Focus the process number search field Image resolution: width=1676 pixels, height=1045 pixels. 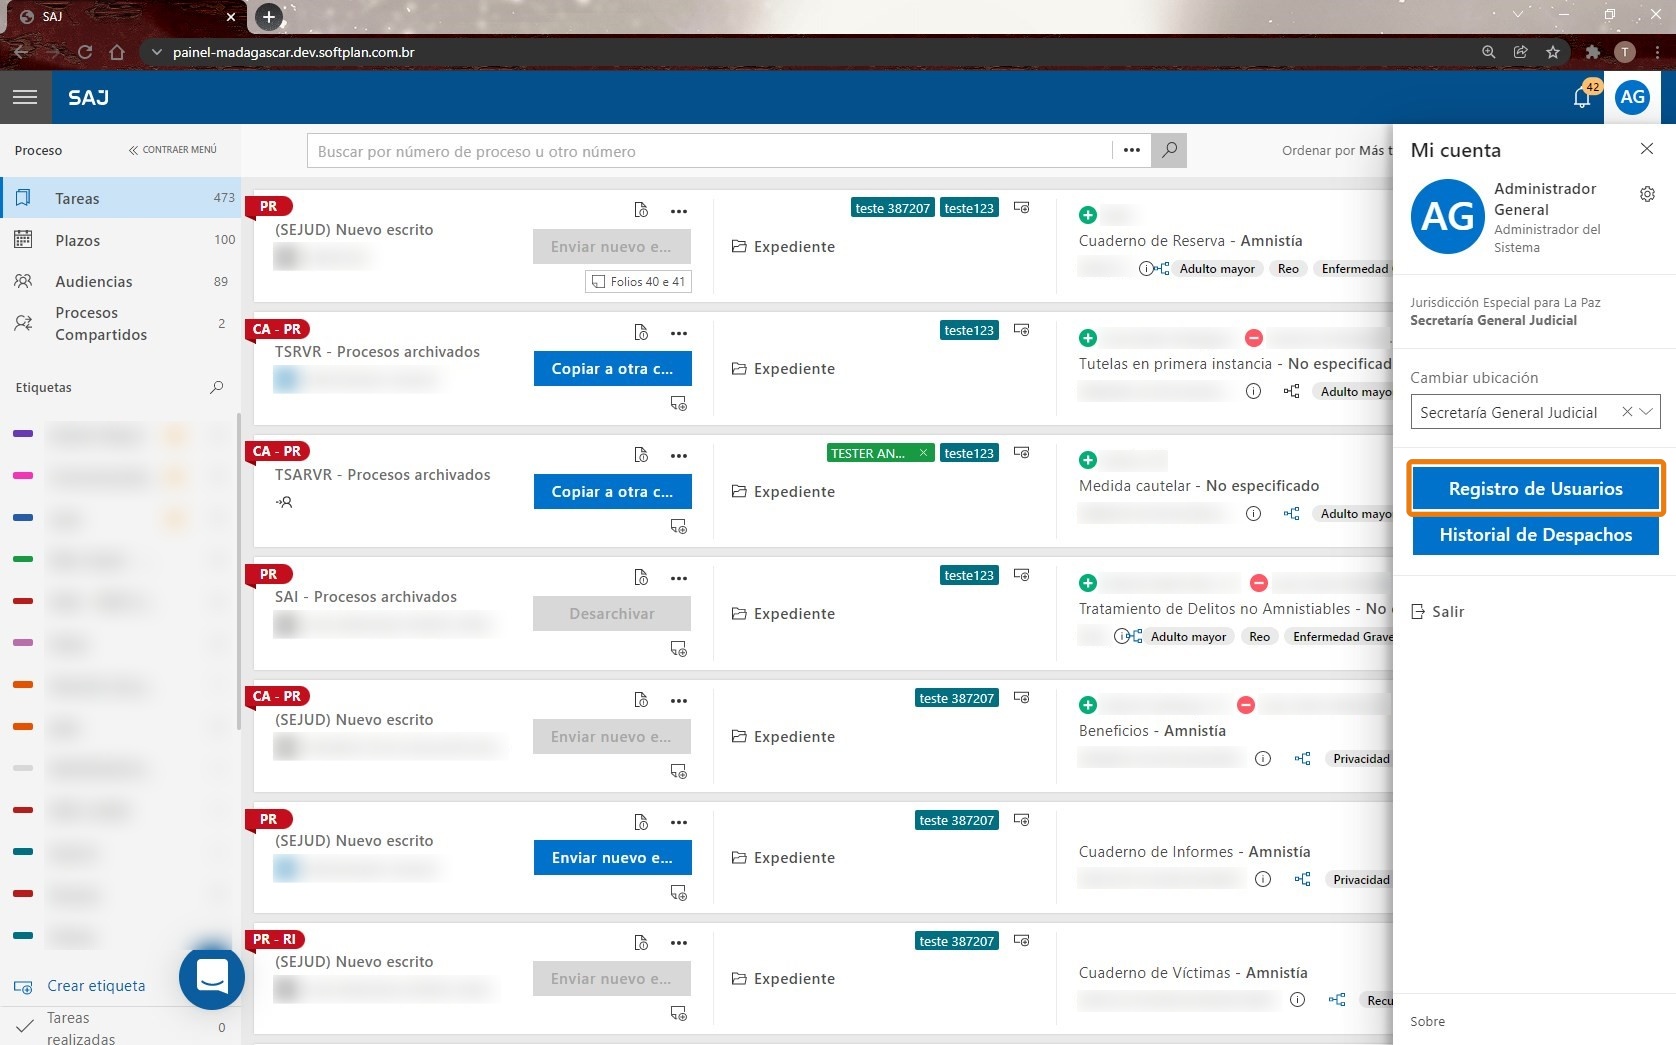point(710,151)
